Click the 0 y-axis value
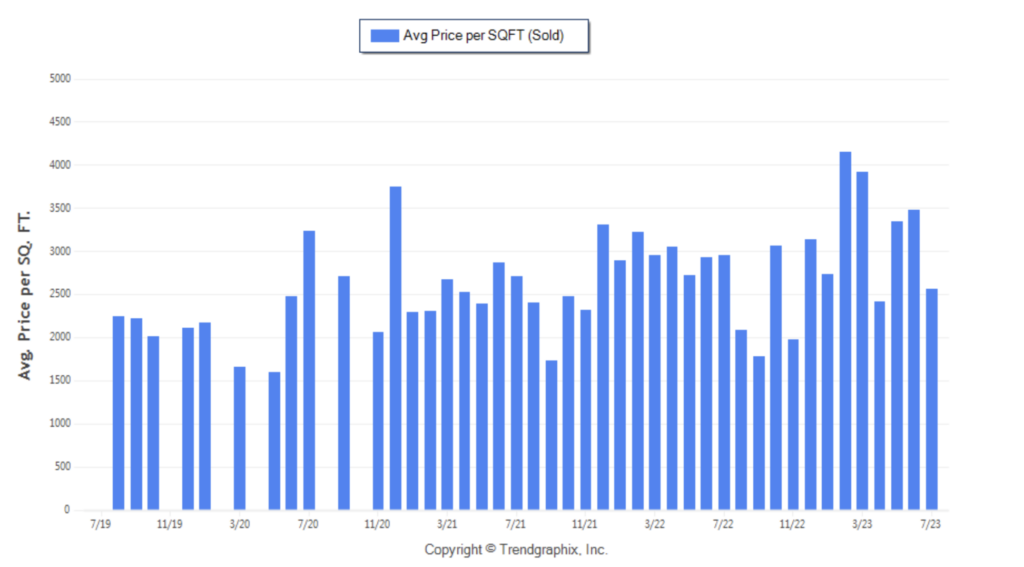The image size is (1024, 567). (67, 510)
